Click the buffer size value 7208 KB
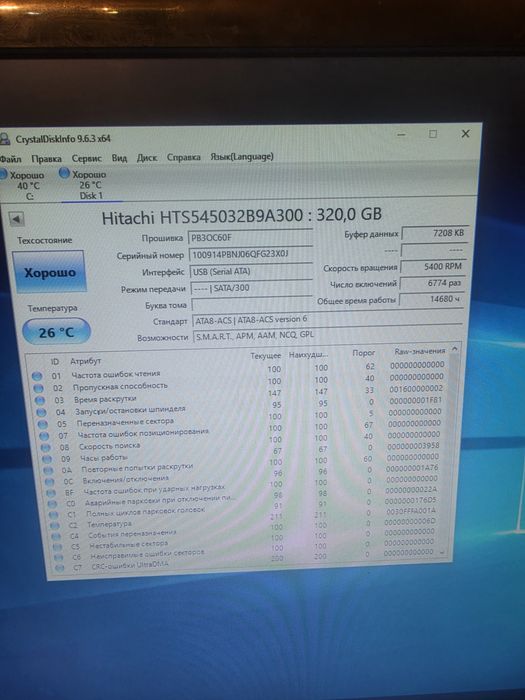 pos(435,233)
